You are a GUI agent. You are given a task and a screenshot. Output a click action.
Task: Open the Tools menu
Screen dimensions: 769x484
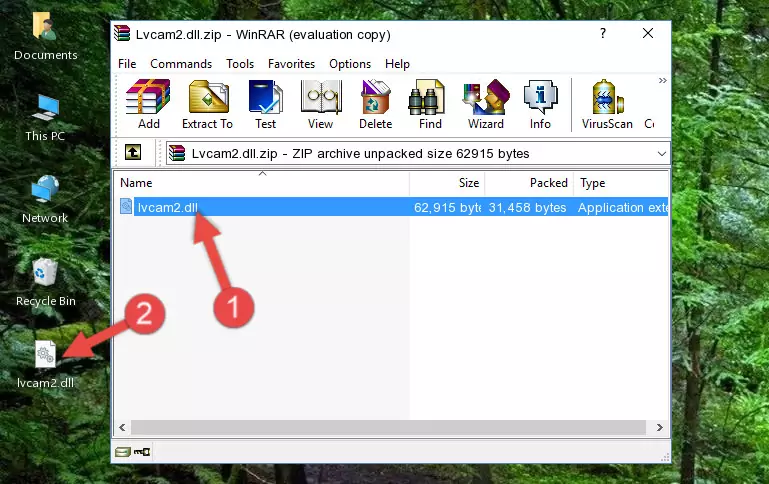(240, 64)
